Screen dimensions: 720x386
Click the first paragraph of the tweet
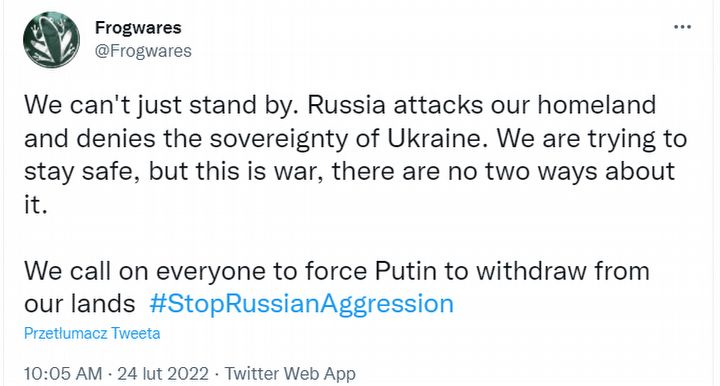pyautogui.click(x=355, y=154)
